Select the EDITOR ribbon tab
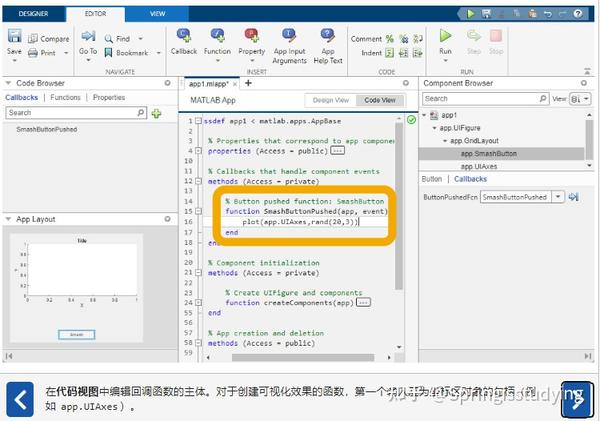 [95, 14]
